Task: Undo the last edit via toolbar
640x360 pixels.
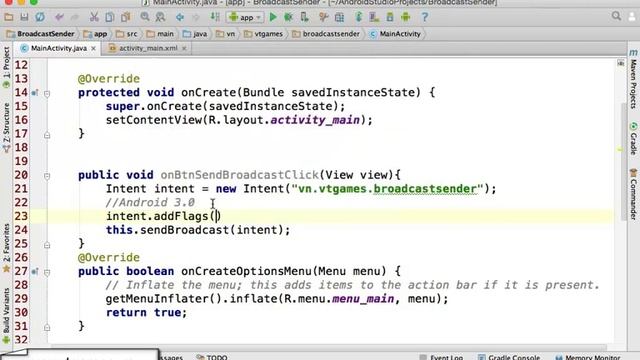Action: tap(59, 17)
